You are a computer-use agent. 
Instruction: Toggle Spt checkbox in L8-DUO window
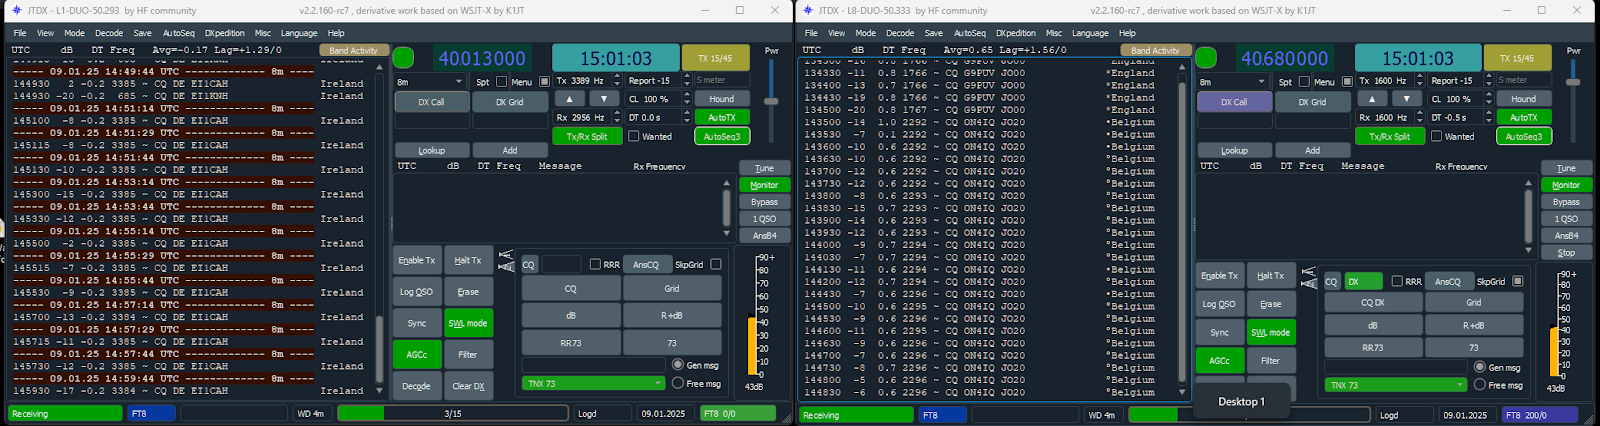(1303, 81)
